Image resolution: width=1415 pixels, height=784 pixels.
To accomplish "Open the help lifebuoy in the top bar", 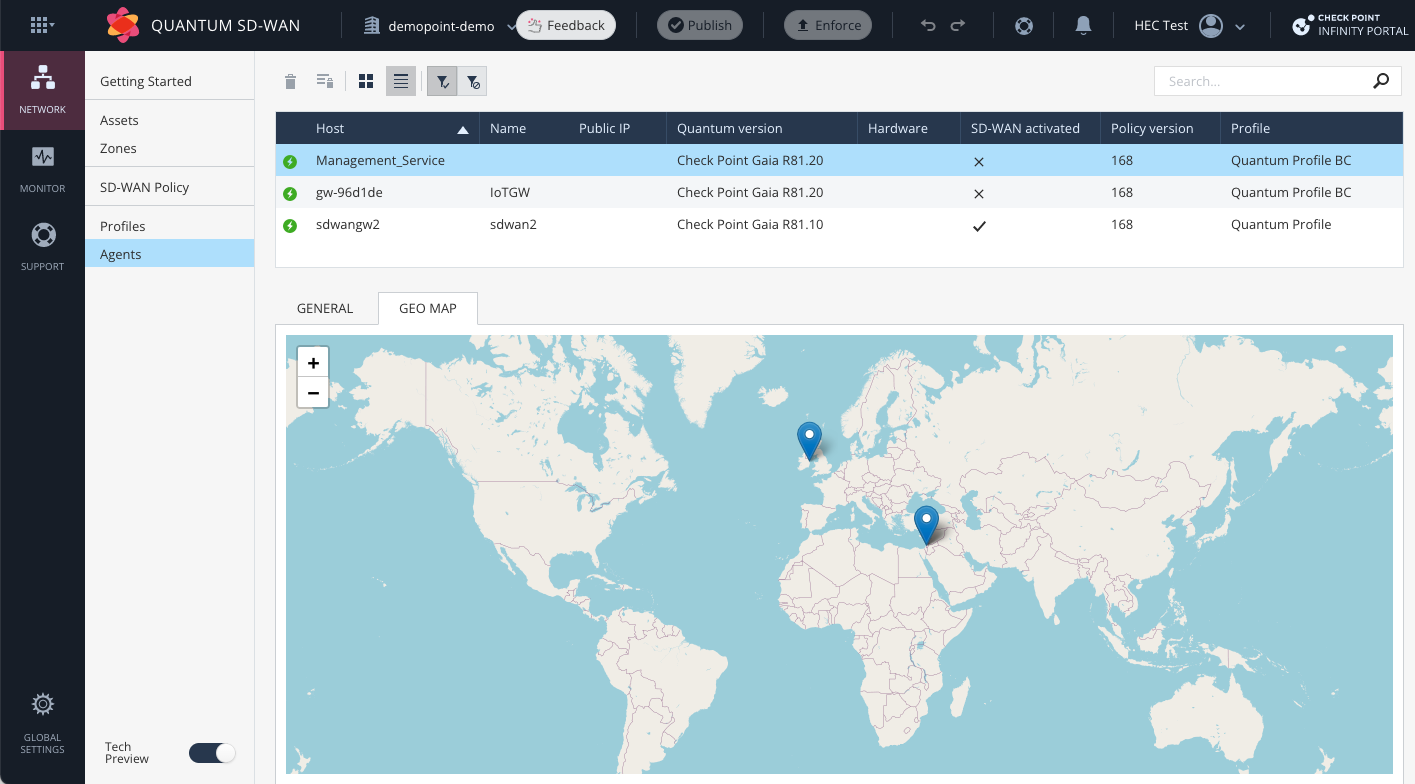I will pyautogui.click(x=1024, y=26).
